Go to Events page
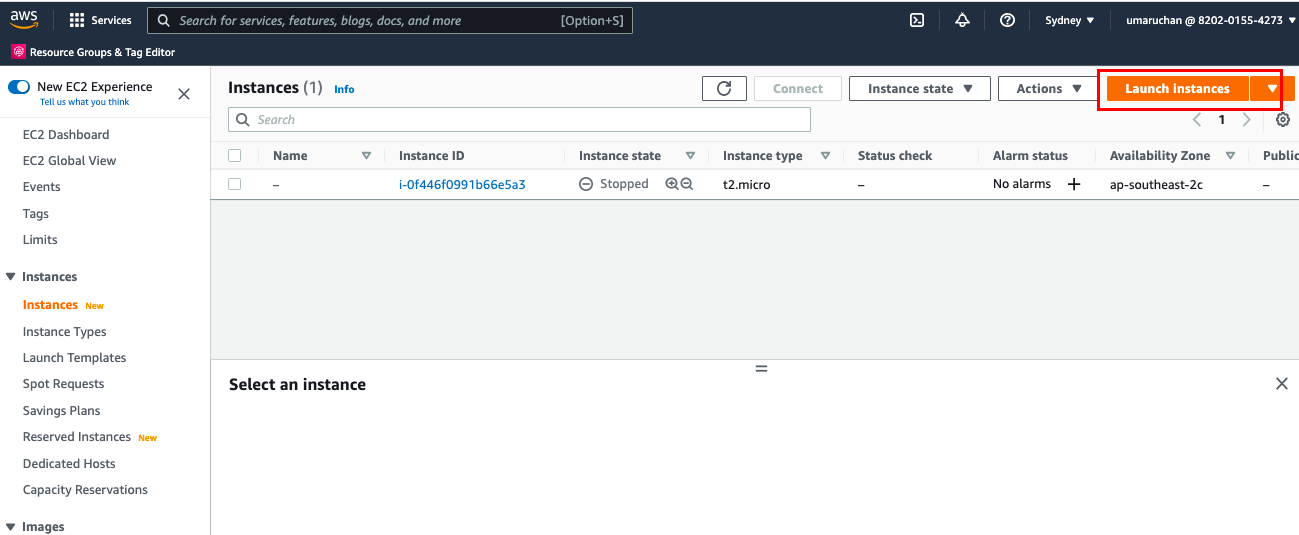This screenshot has height=535, width=1299. pos(42,187)
